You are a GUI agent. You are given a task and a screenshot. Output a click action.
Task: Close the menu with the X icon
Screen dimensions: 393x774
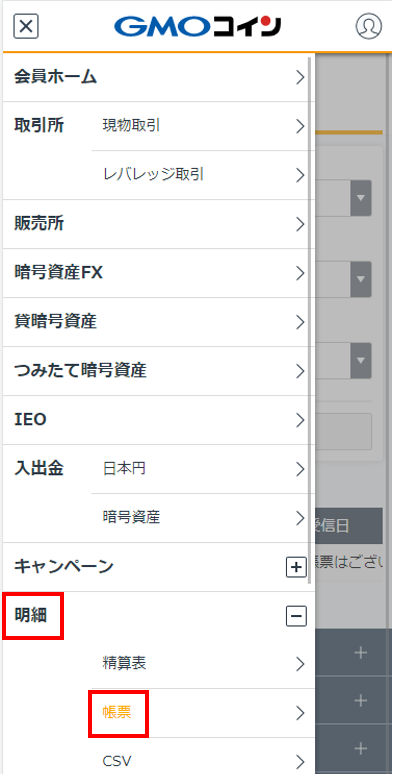tap(26, 26)
